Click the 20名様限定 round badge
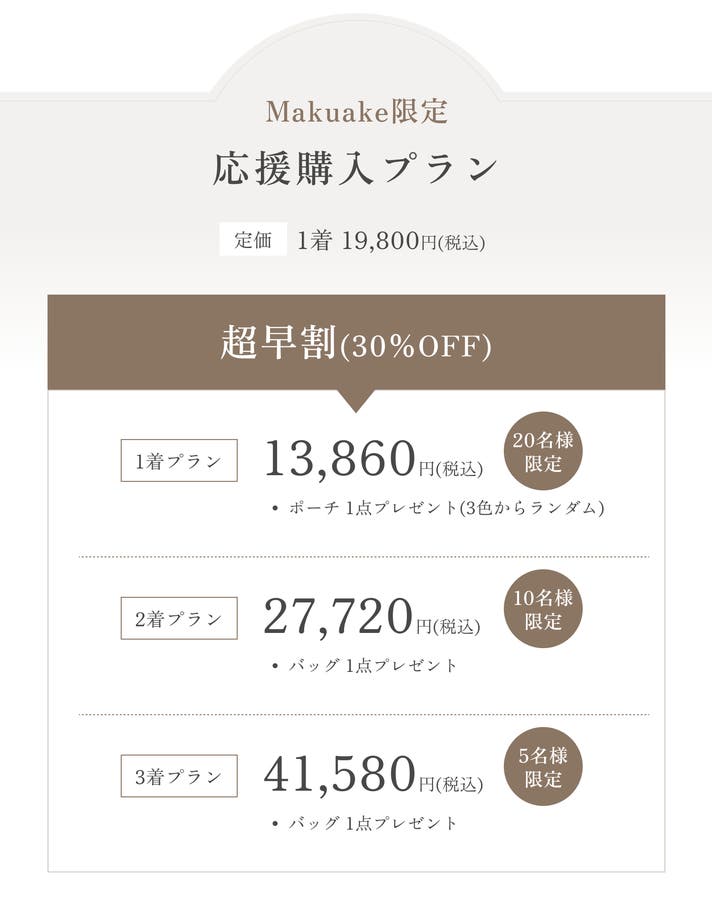Screen dimensions: 712x900 [x=543, y=452]
